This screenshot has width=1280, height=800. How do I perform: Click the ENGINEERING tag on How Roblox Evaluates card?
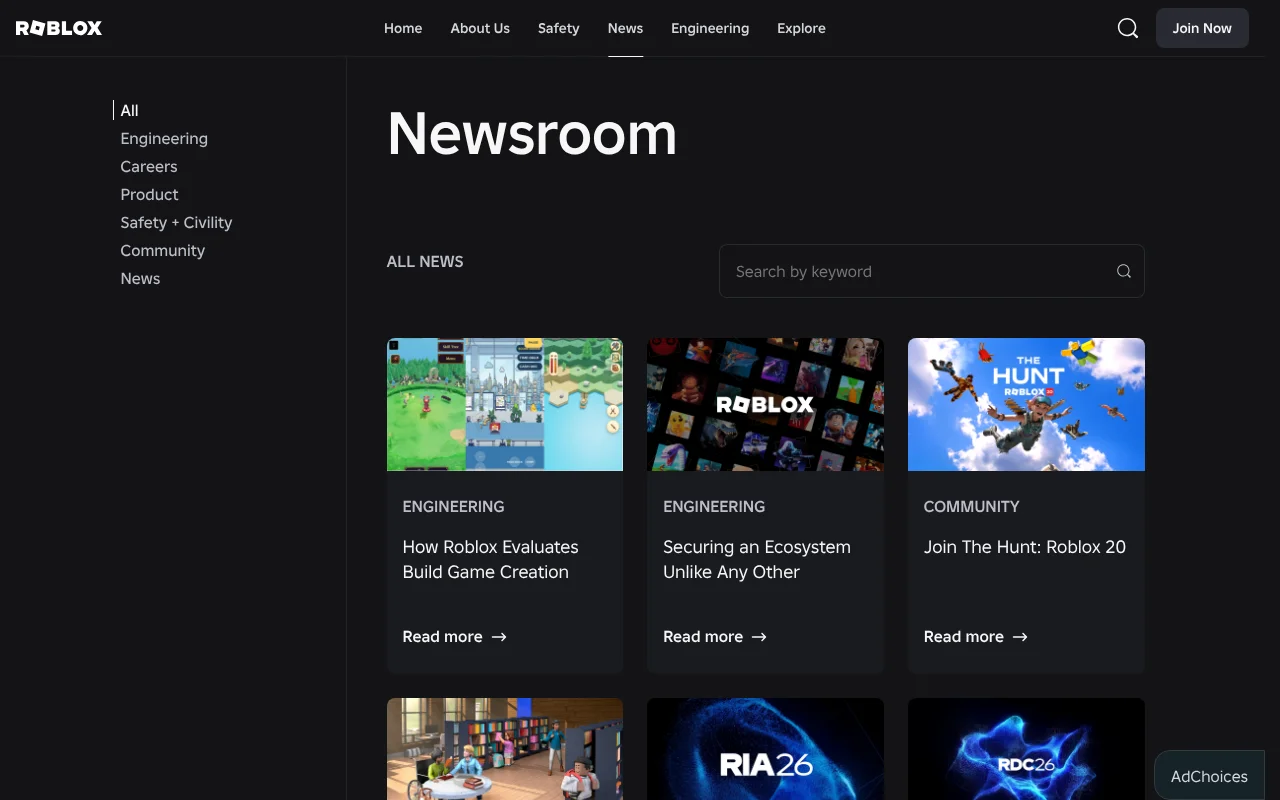[x=453, y=507]
